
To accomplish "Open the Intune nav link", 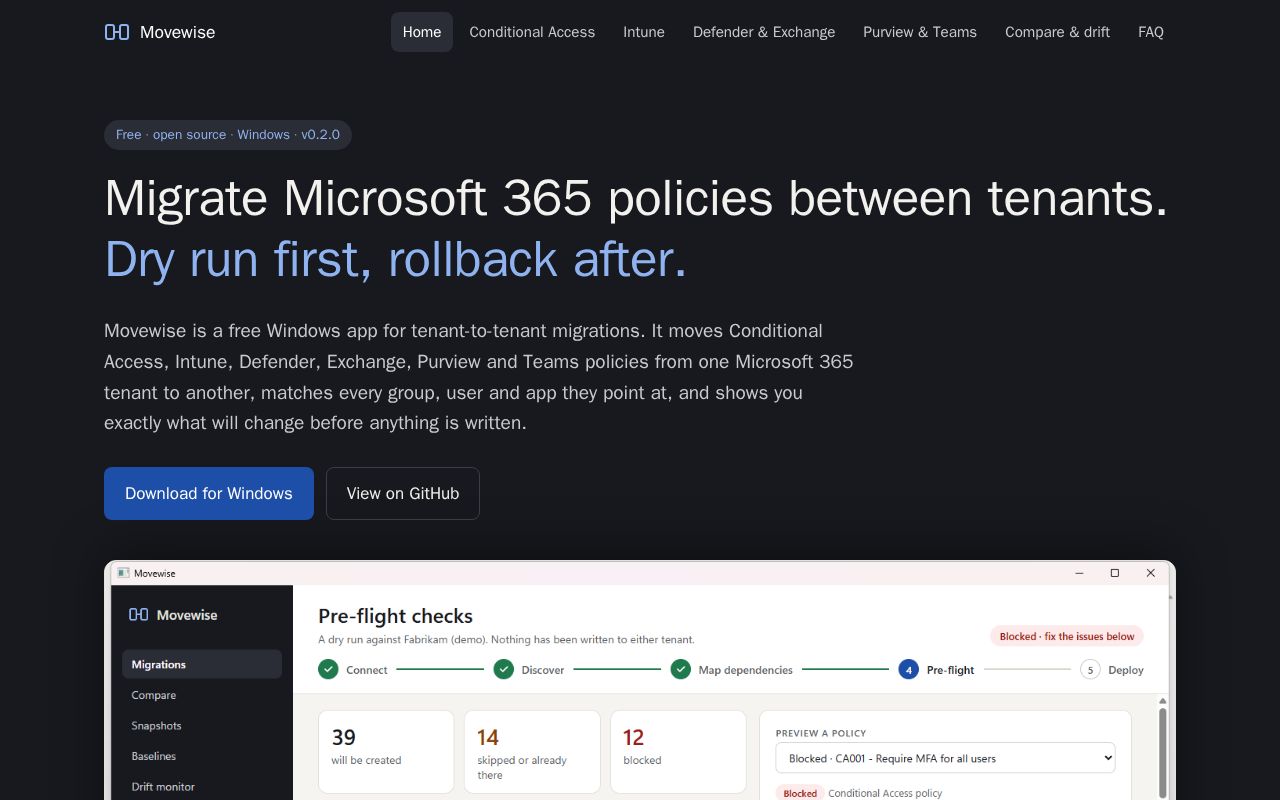I will coord(644,32).
